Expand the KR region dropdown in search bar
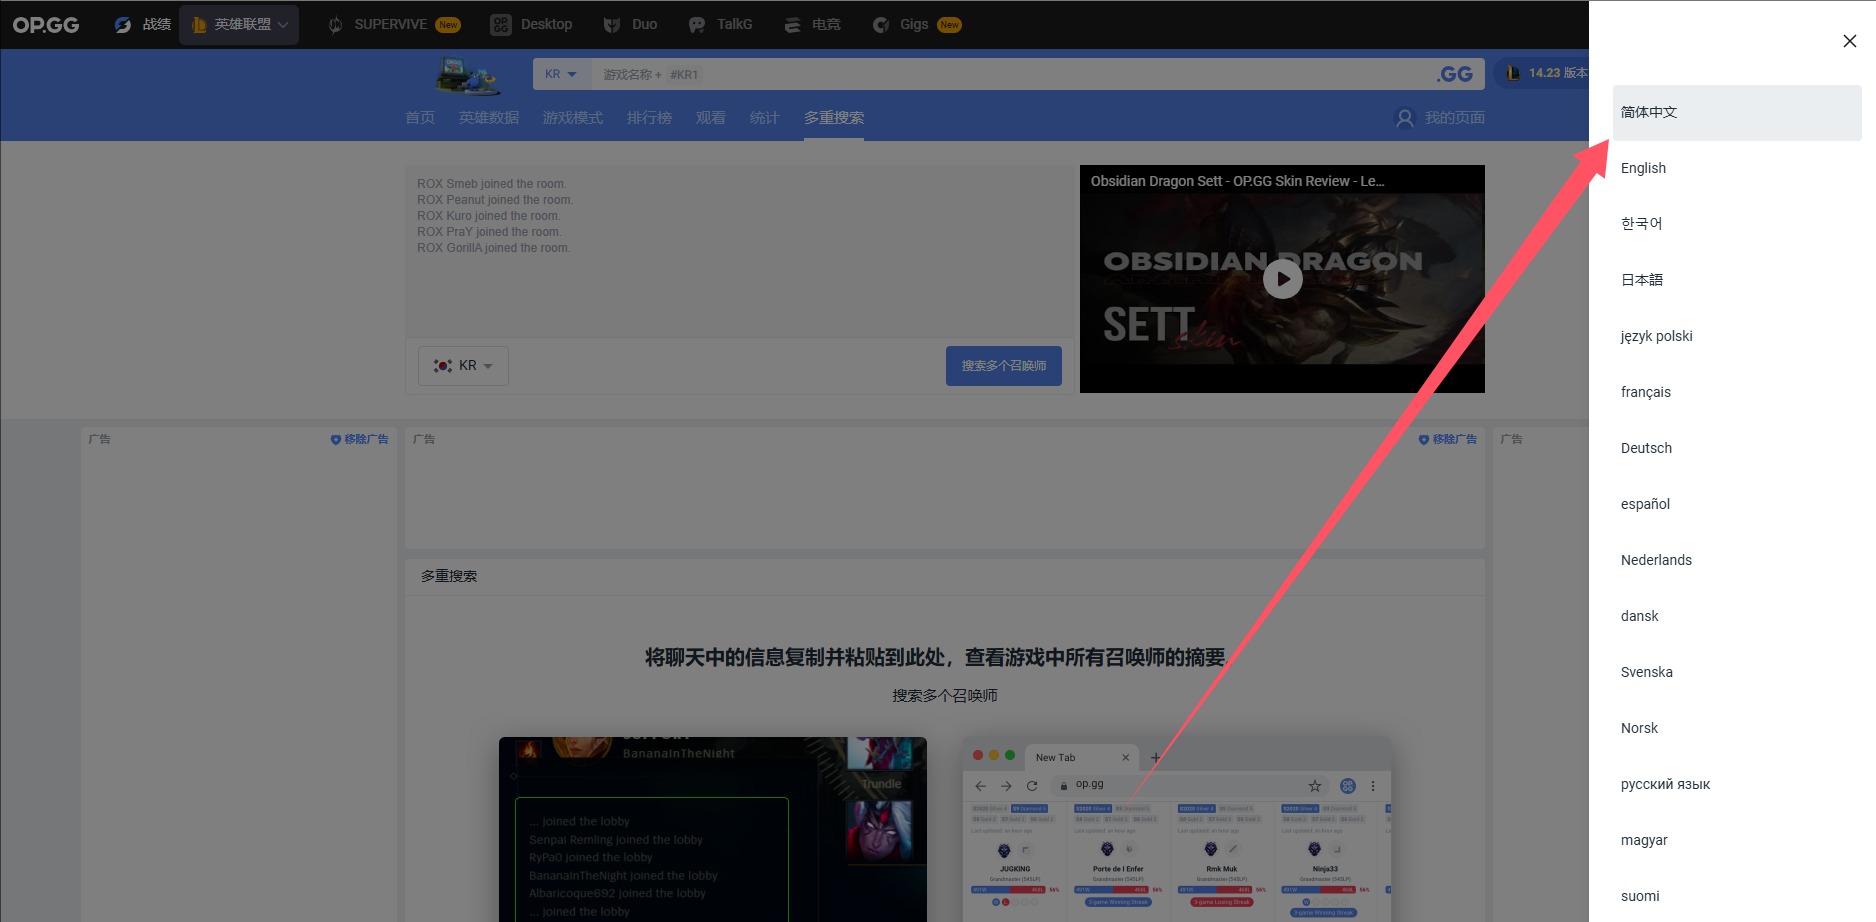Image resolution: width=1876 pixels, height=922 pixels. (561, 73)
